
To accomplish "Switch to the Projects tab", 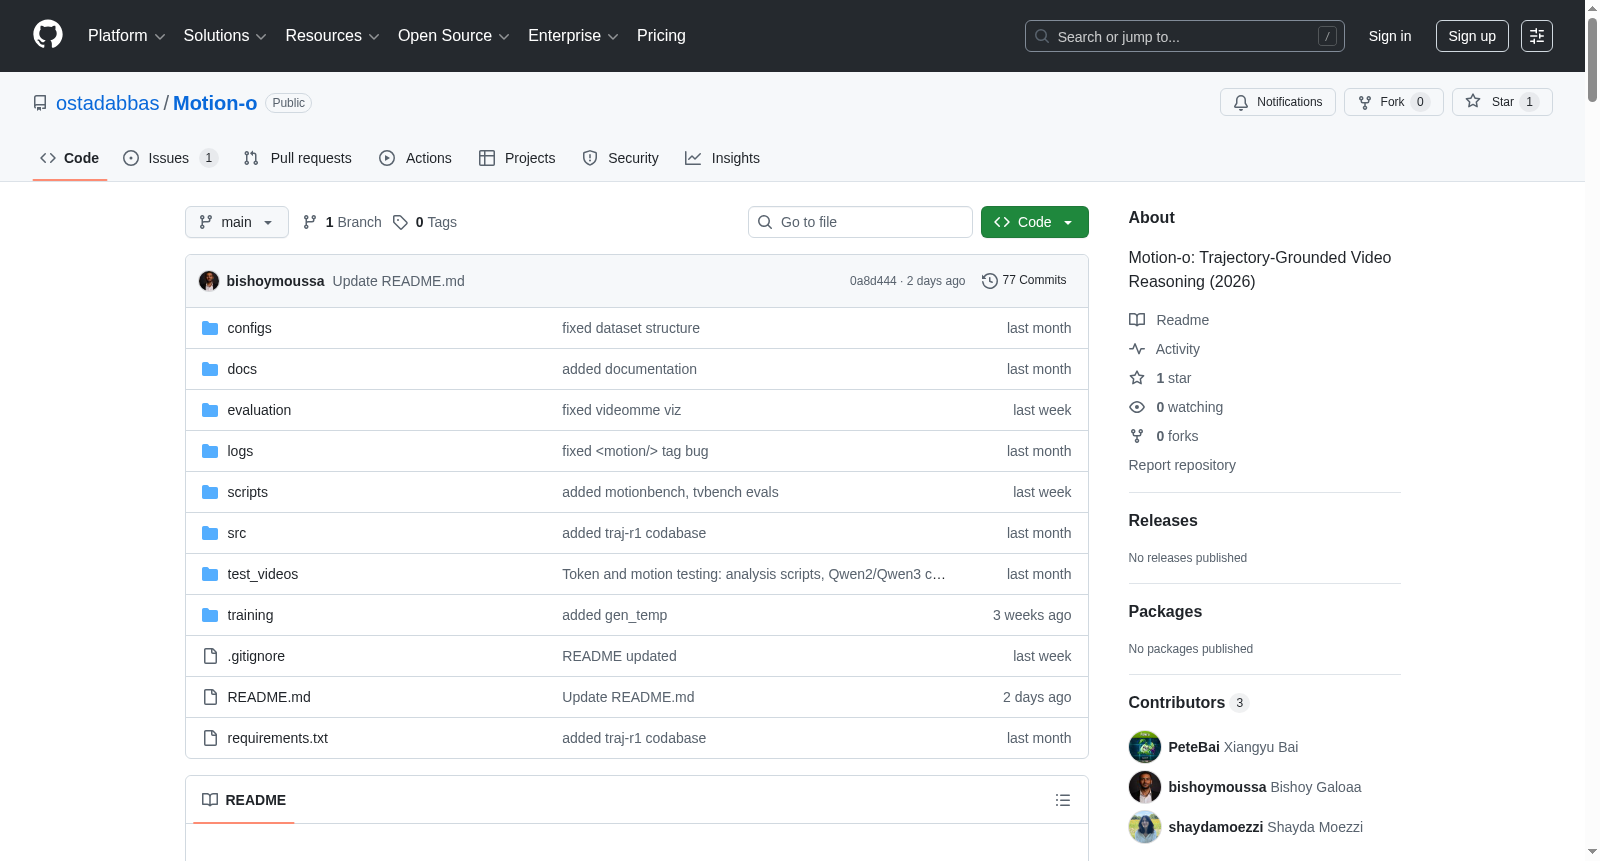I will tap(517, 158).
